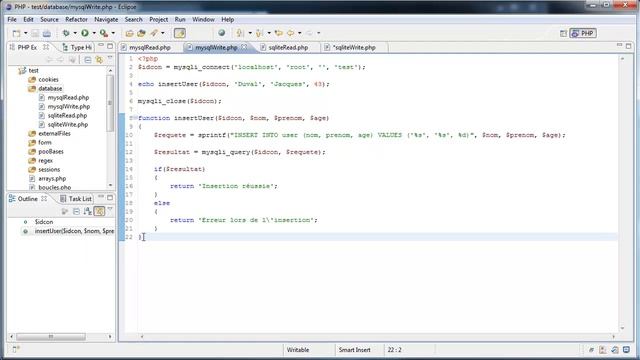This screenshot has width=640, height=360.
Task: Select the Outline view tab
Action: click(27, 199)
